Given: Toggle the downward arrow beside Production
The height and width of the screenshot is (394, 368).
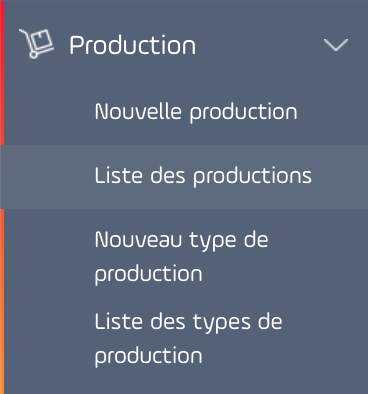Looking at the screenshot, I should (336, 45).
